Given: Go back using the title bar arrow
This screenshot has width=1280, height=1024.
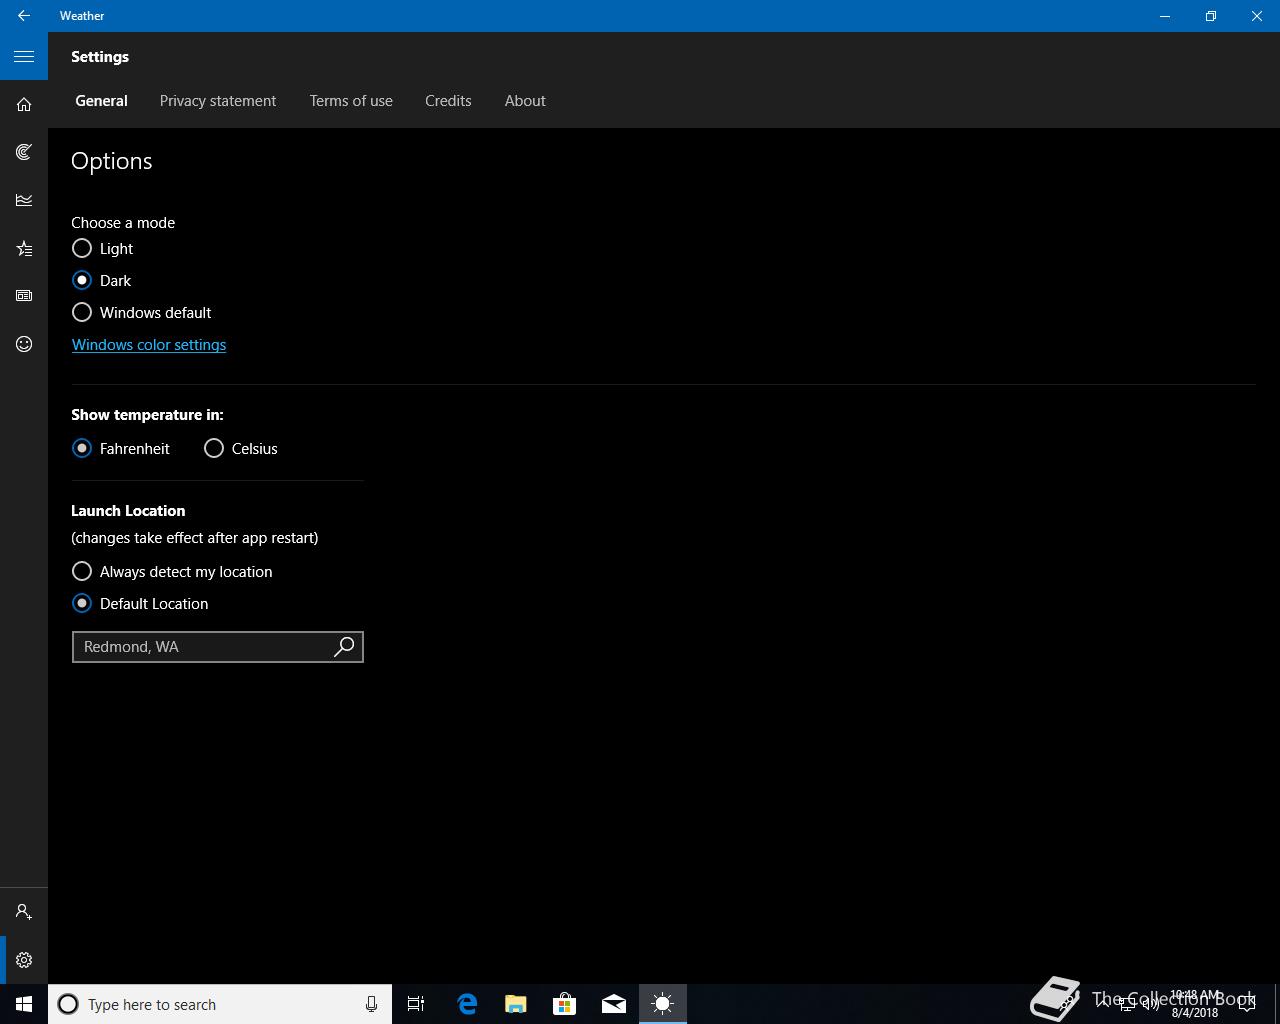Looking at the screenshot, I should (x=24, y=16).
